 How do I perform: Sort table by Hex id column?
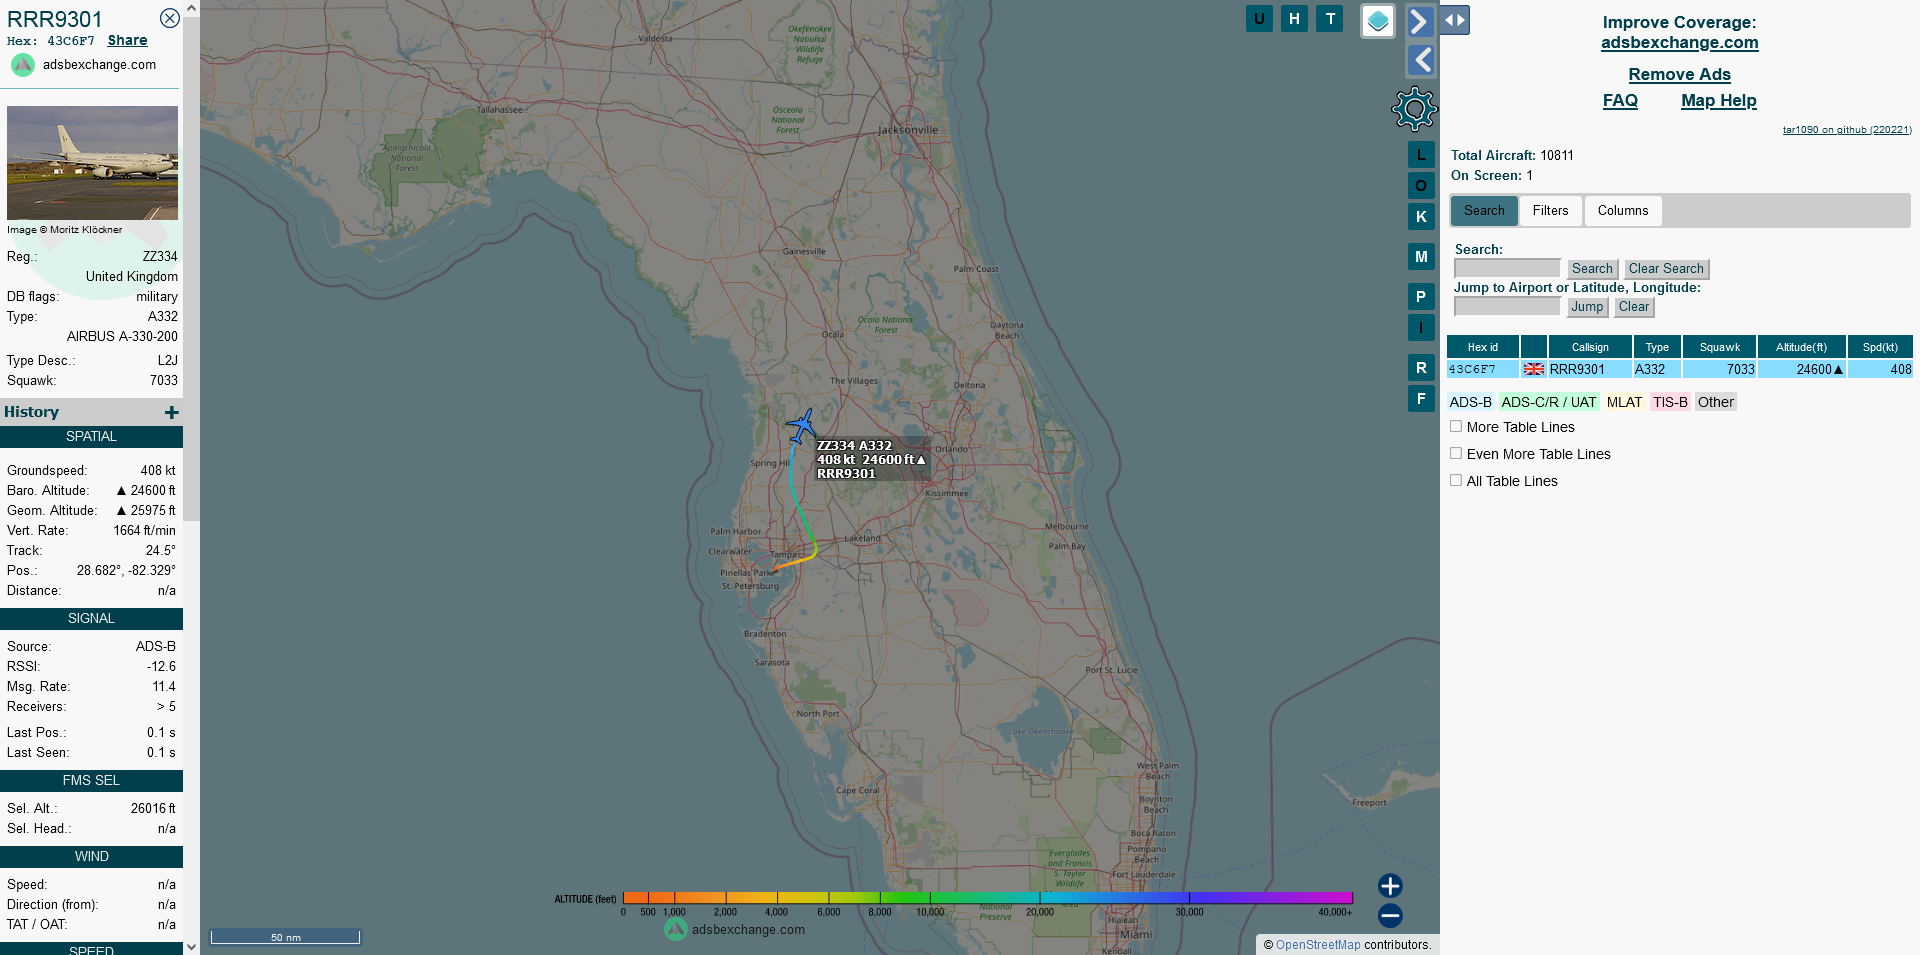(x=1482, y=347)
